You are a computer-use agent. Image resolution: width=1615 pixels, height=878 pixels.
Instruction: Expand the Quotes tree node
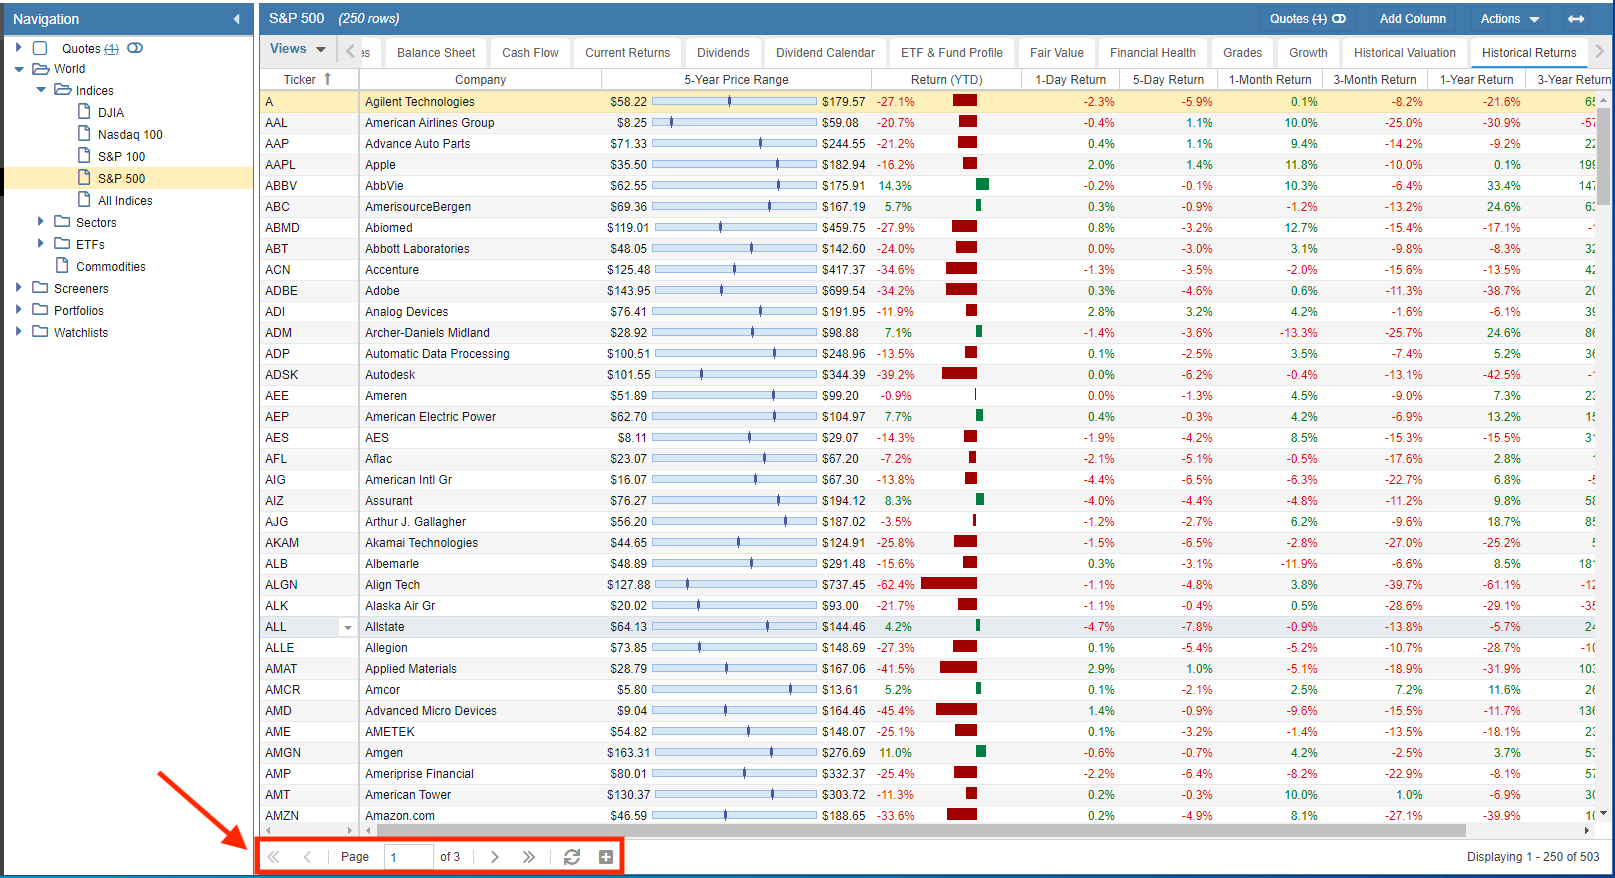tap(19, 47)
